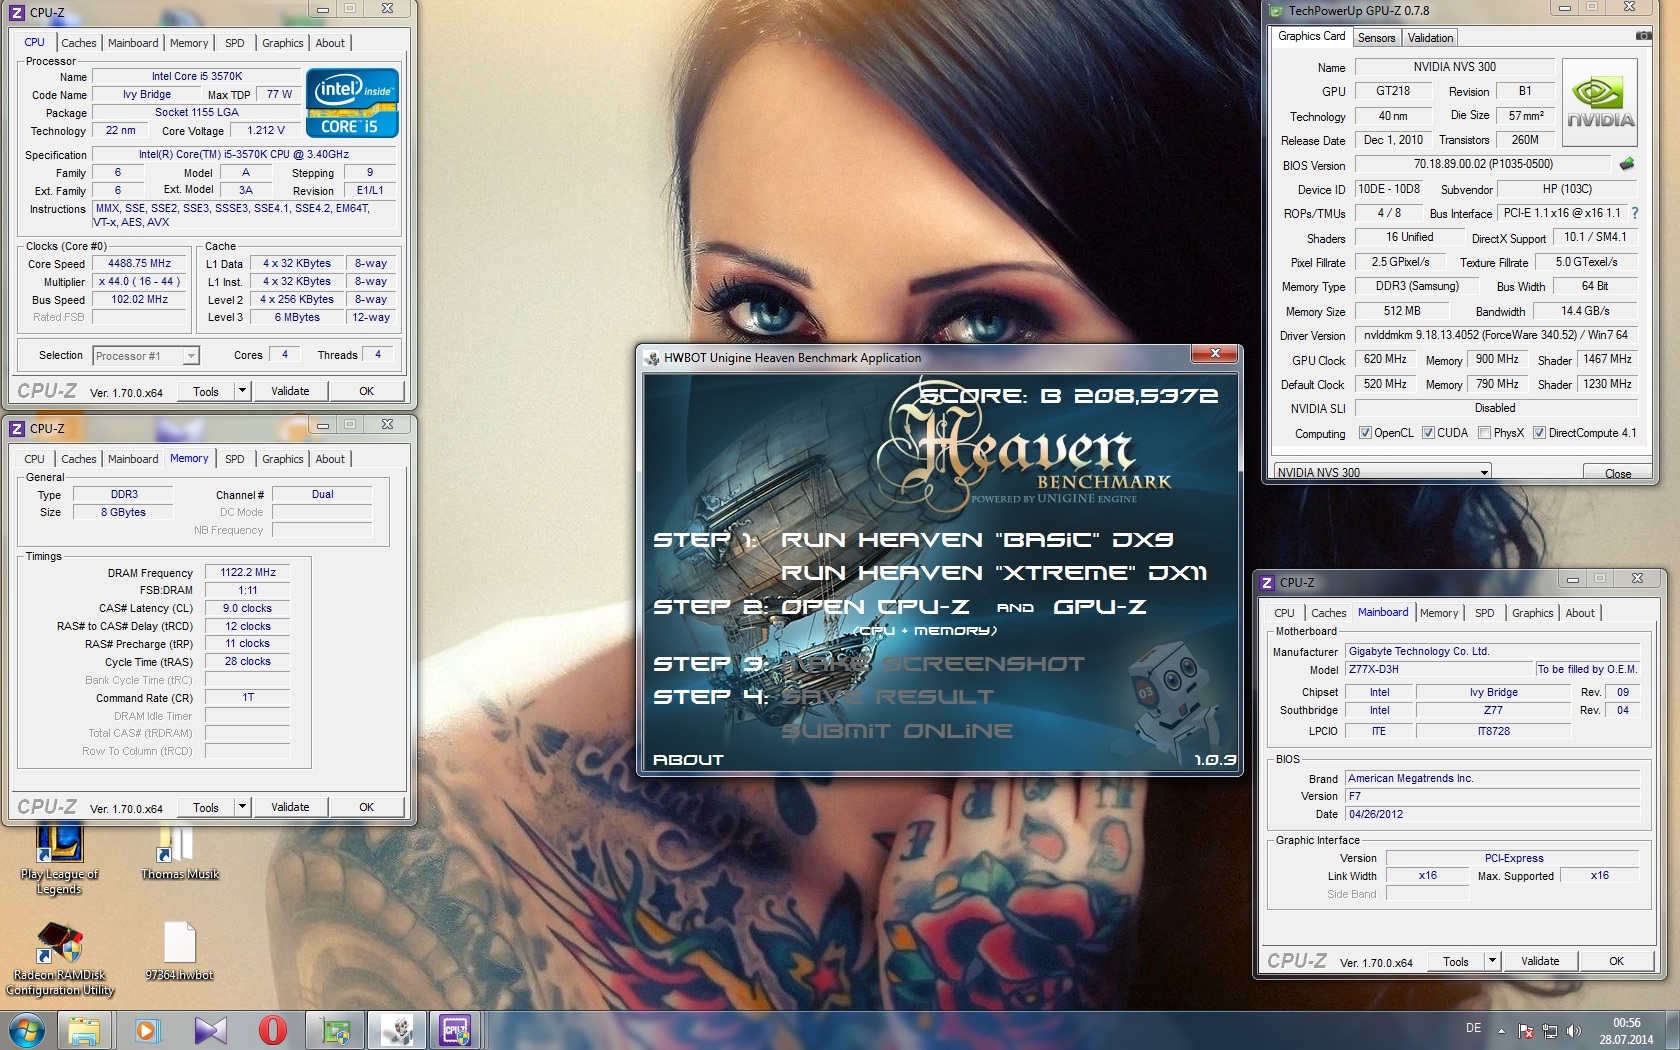
Task: Switch to Caches tab in top CPU-Z window
Action: point(78,43)
